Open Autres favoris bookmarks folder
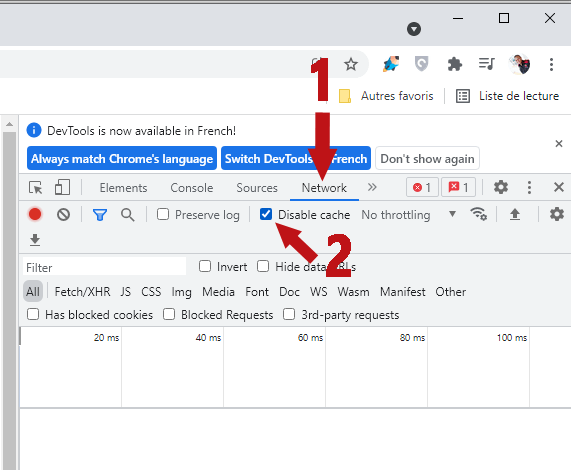This screenshot has height=470, width=571. coord(386,96)
